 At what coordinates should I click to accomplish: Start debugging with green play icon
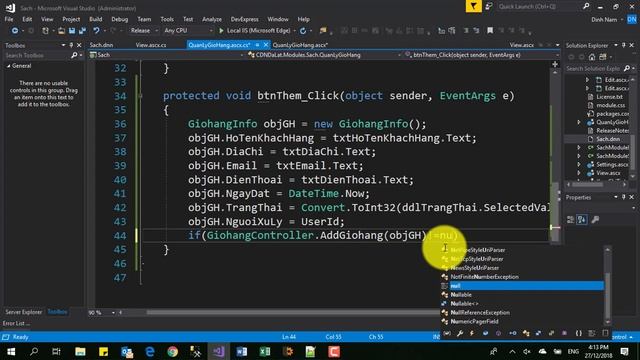pos(221,31)
